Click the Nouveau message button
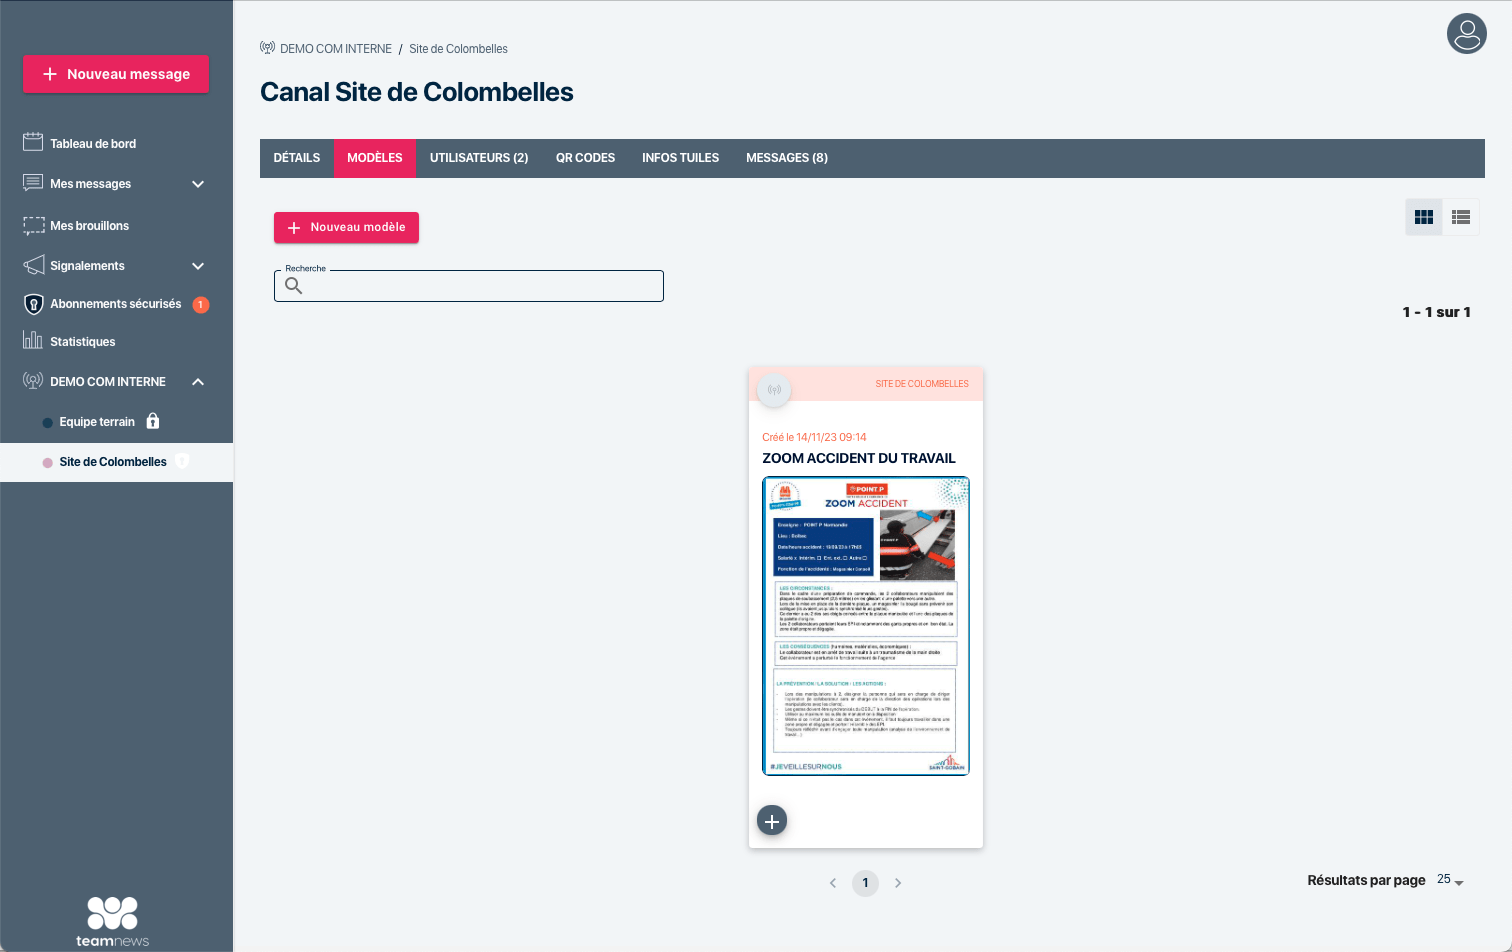 click(116, 74)
